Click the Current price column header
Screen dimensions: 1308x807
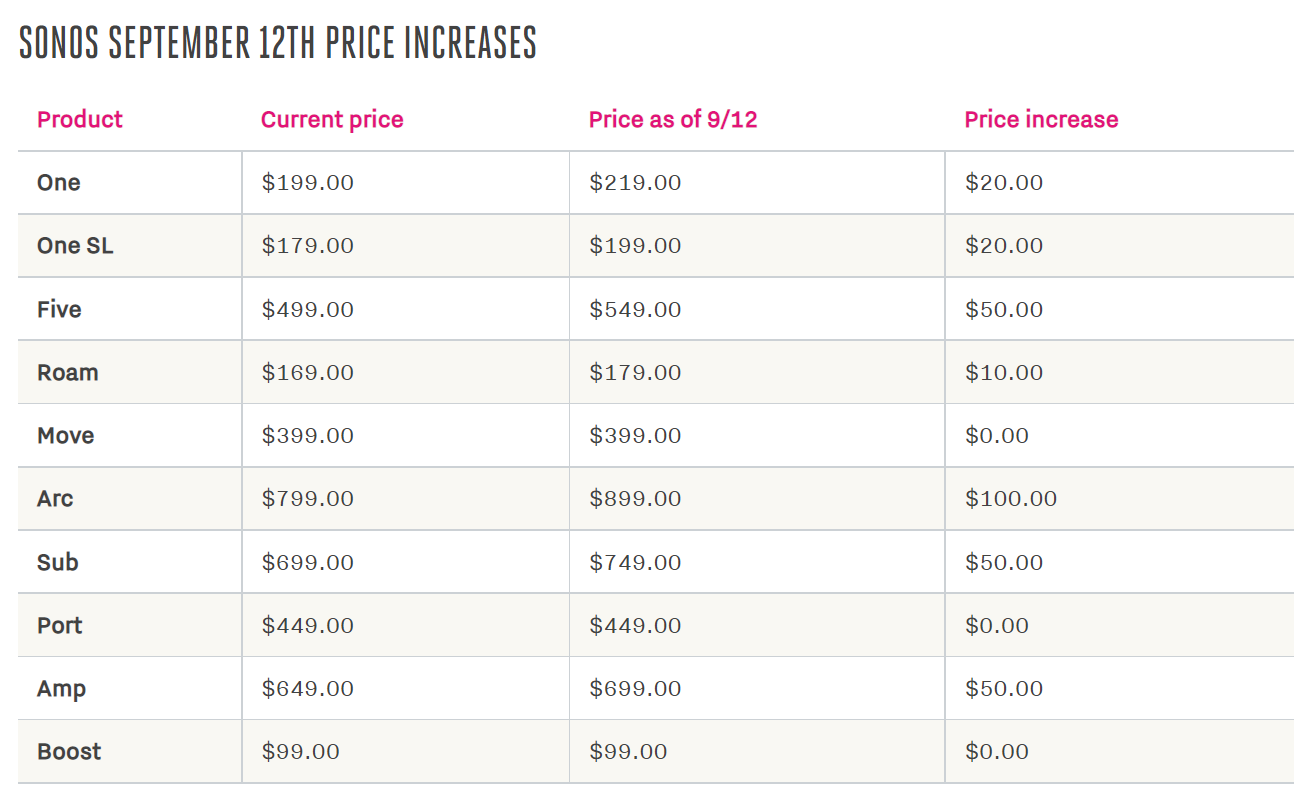pyautogui.click(x=332, y=120)
